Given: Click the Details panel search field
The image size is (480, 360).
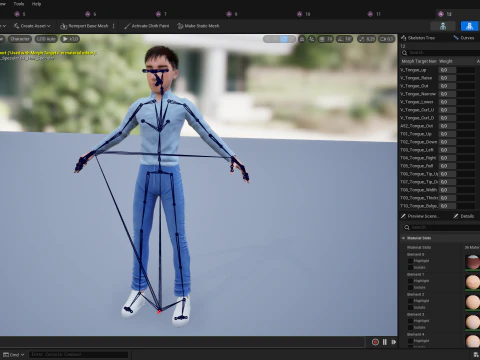Looking at the screenshot, I should [x=442, y=227].
